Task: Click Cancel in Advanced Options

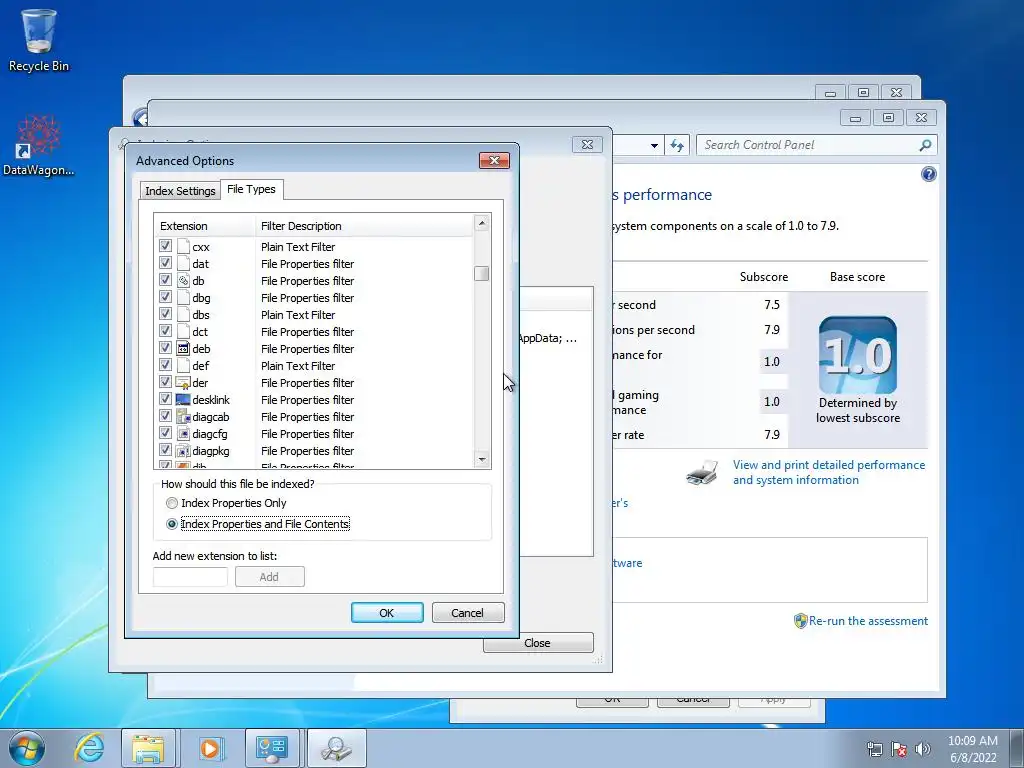Action: pos(468,613)
